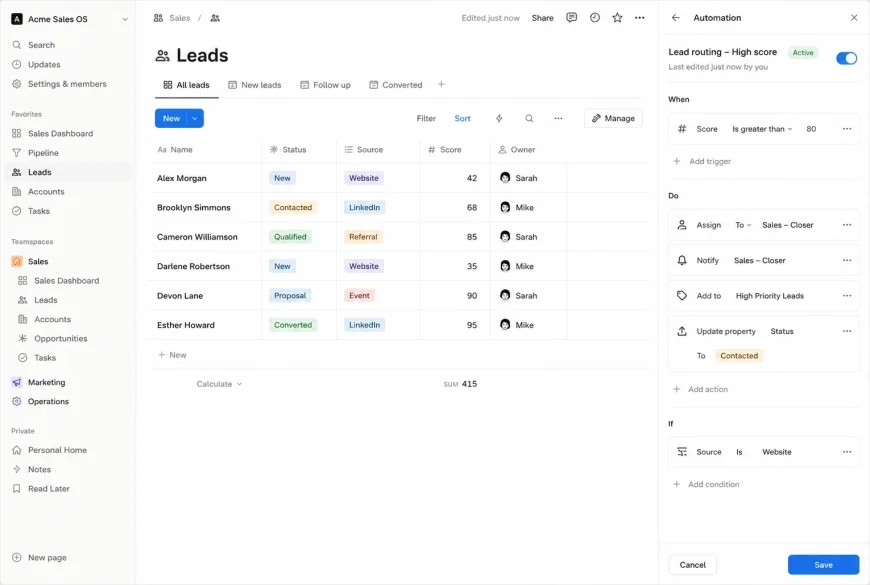Open options for the Add to action row
This screenshot has width=870, height=585.
pyautogui.click(x=847, y=296)
